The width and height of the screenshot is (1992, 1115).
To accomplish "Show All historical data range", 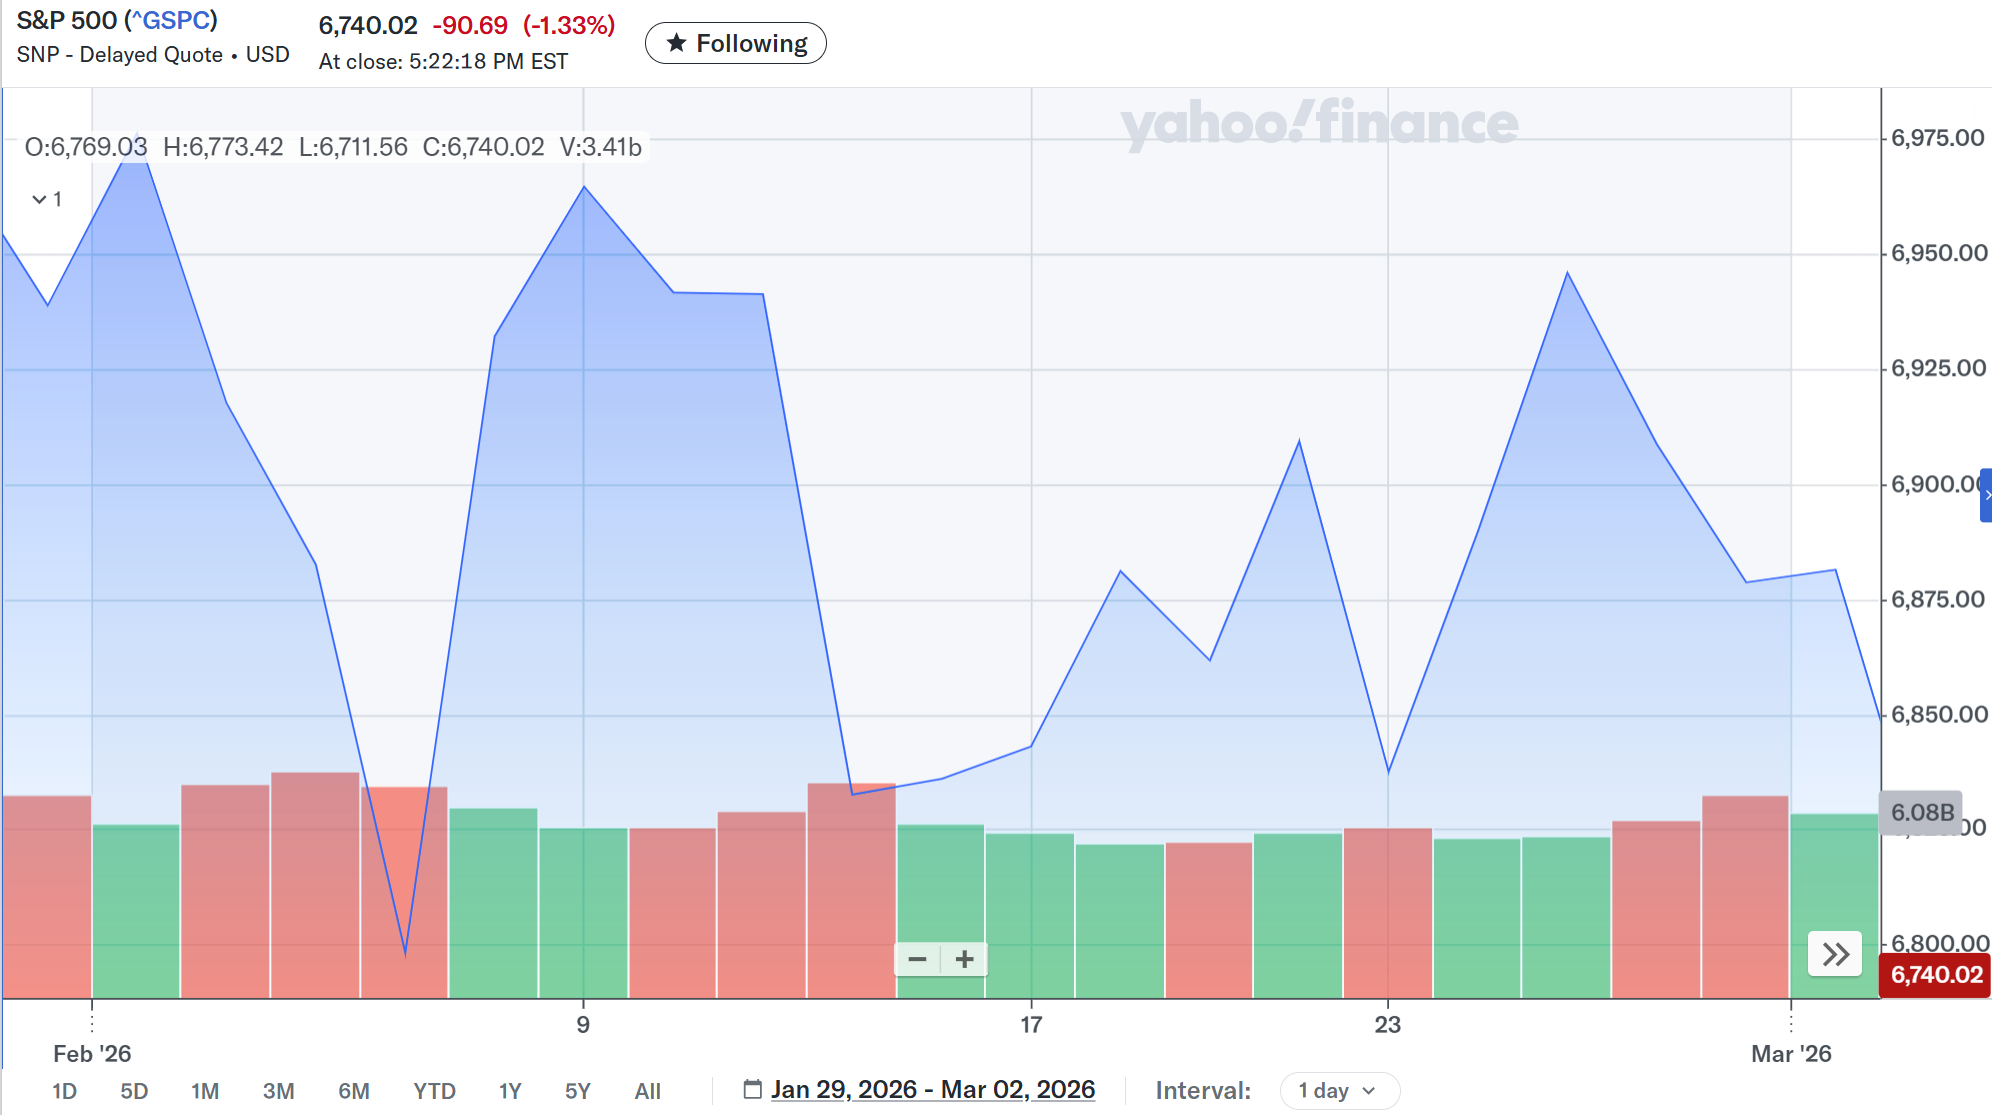I will click(x=647, y=1091).
